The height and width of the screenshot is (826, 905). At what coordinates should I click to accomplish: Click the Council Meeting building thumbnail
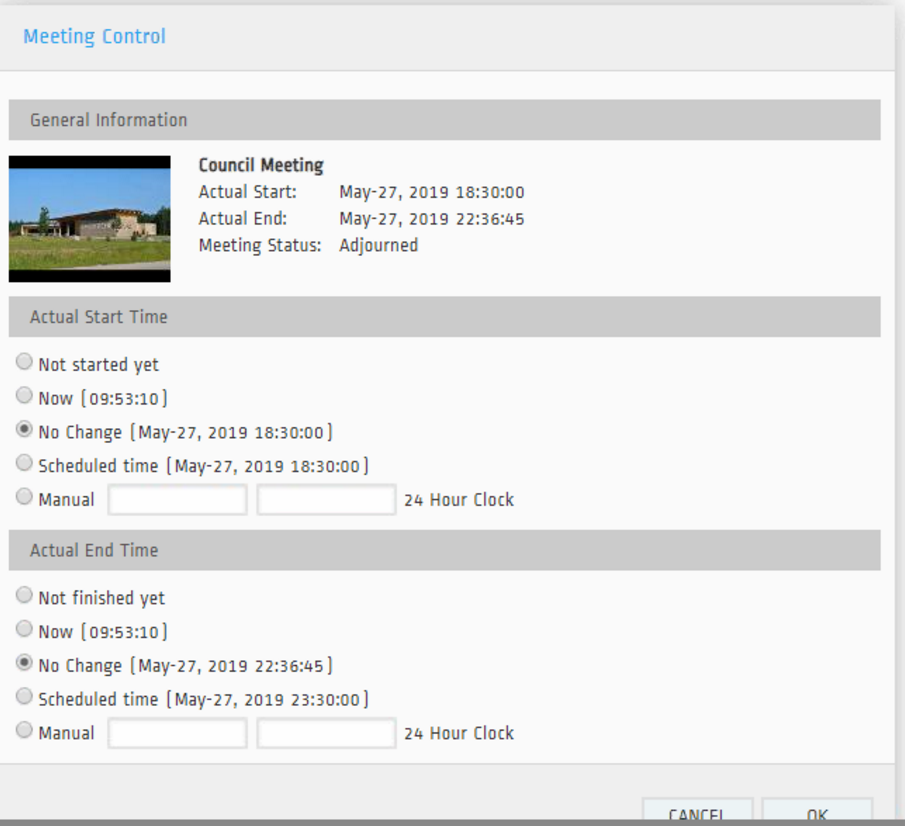pyautogui.click(x=89, y=219)
